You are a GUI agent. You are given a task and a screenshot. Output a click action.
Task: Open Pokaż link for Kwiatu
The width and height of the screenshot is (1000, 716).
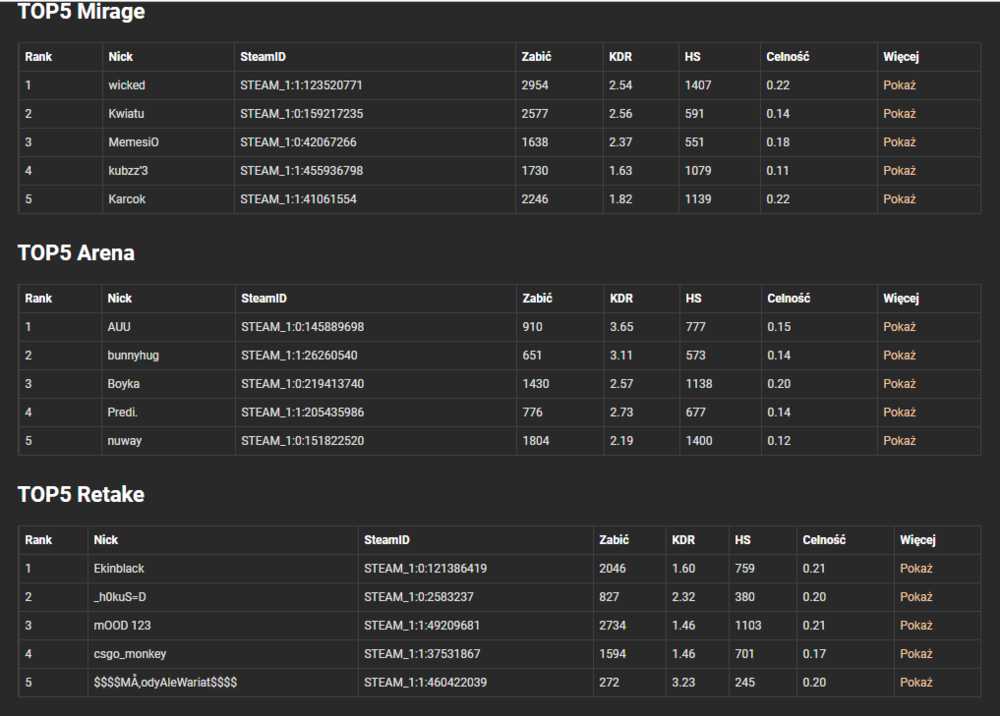[899, 114]
